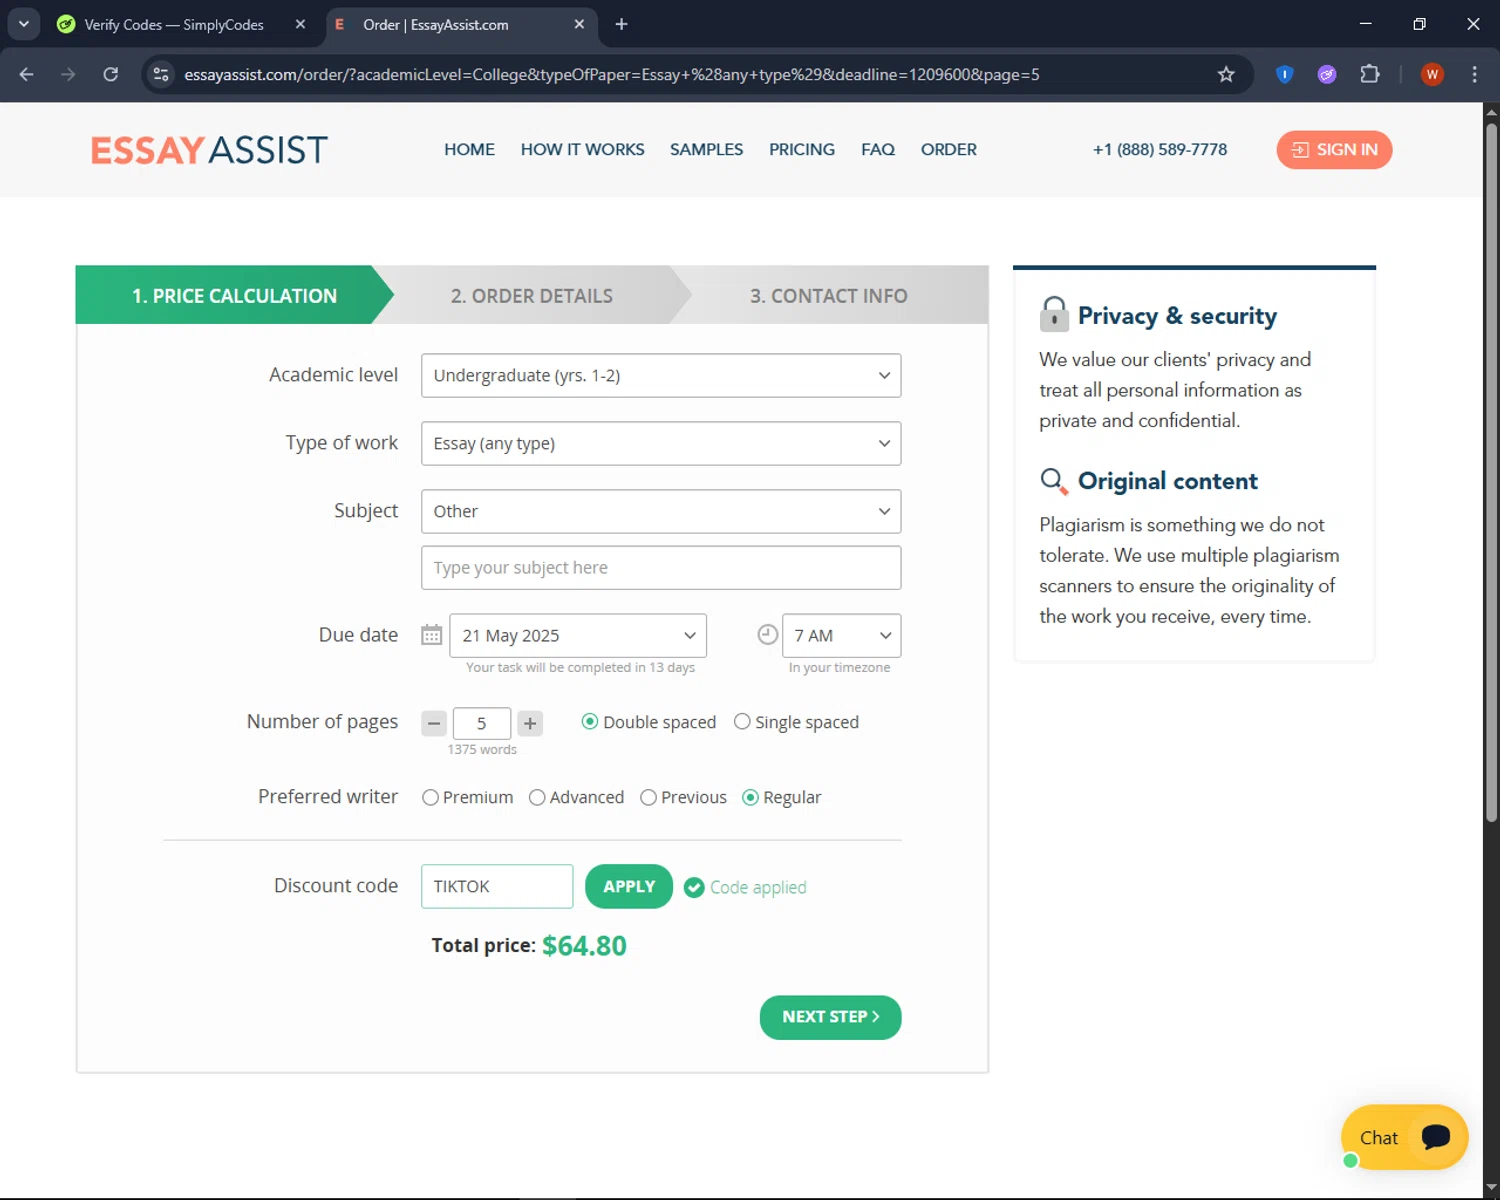Open the Chrome three-dot menu
1500x1200 pixels.
pyautogui.click(x=1474, y=74)
